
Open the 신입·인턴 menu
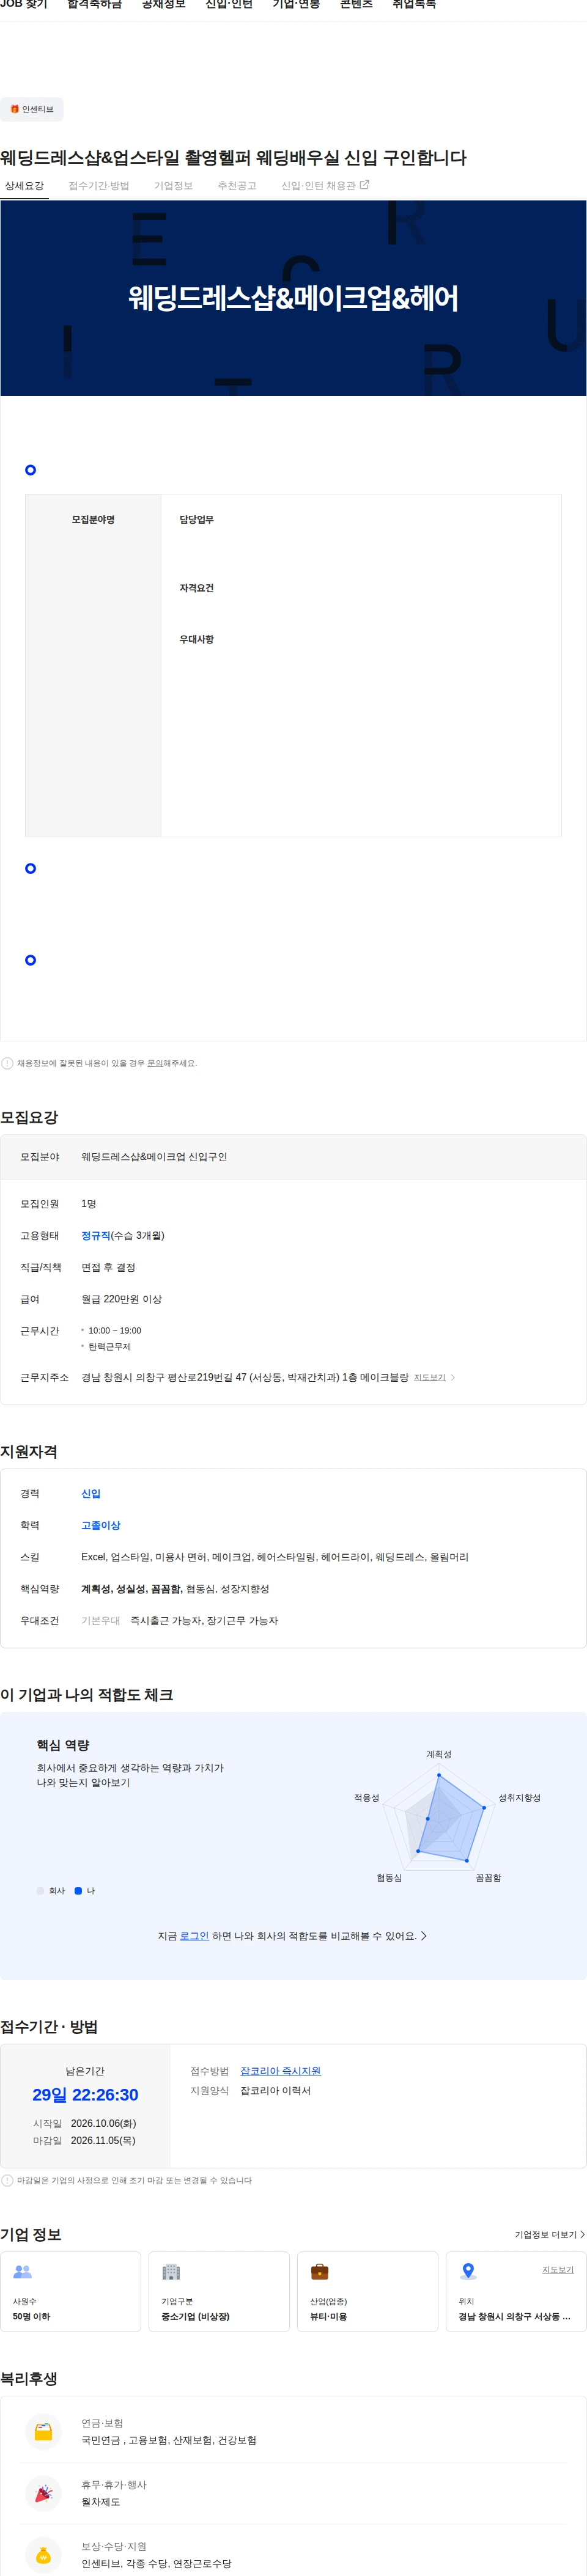coord(229,5)
